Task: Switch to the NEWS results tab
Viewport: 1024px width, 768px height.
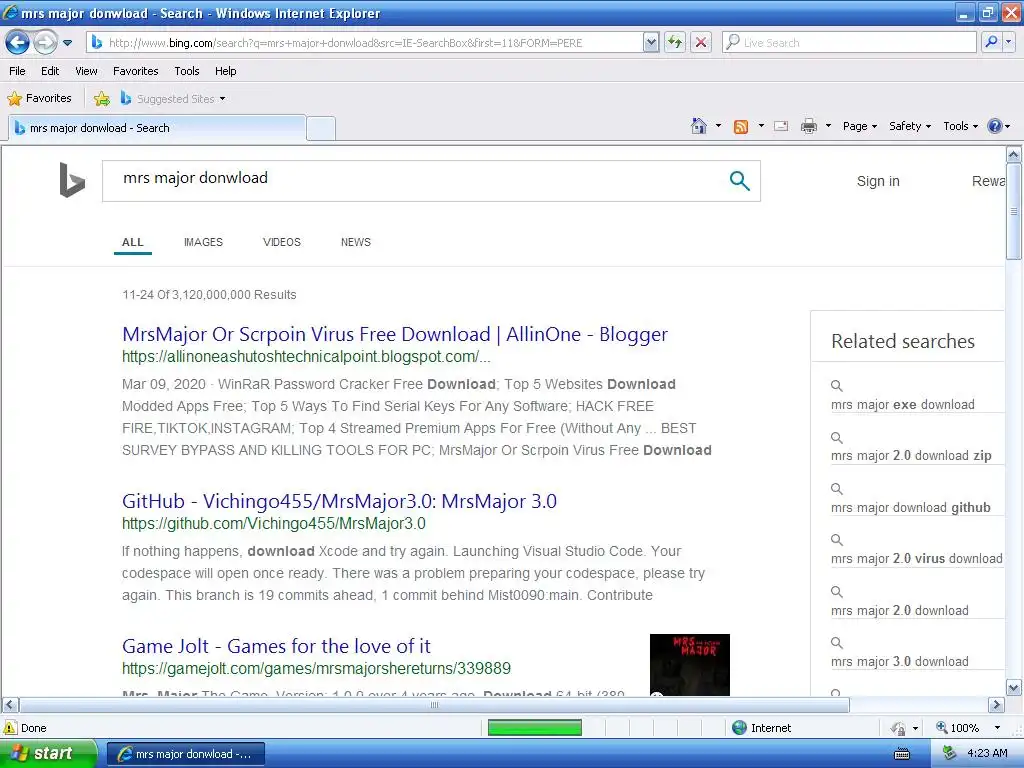Action: click(x=356, y=242)
